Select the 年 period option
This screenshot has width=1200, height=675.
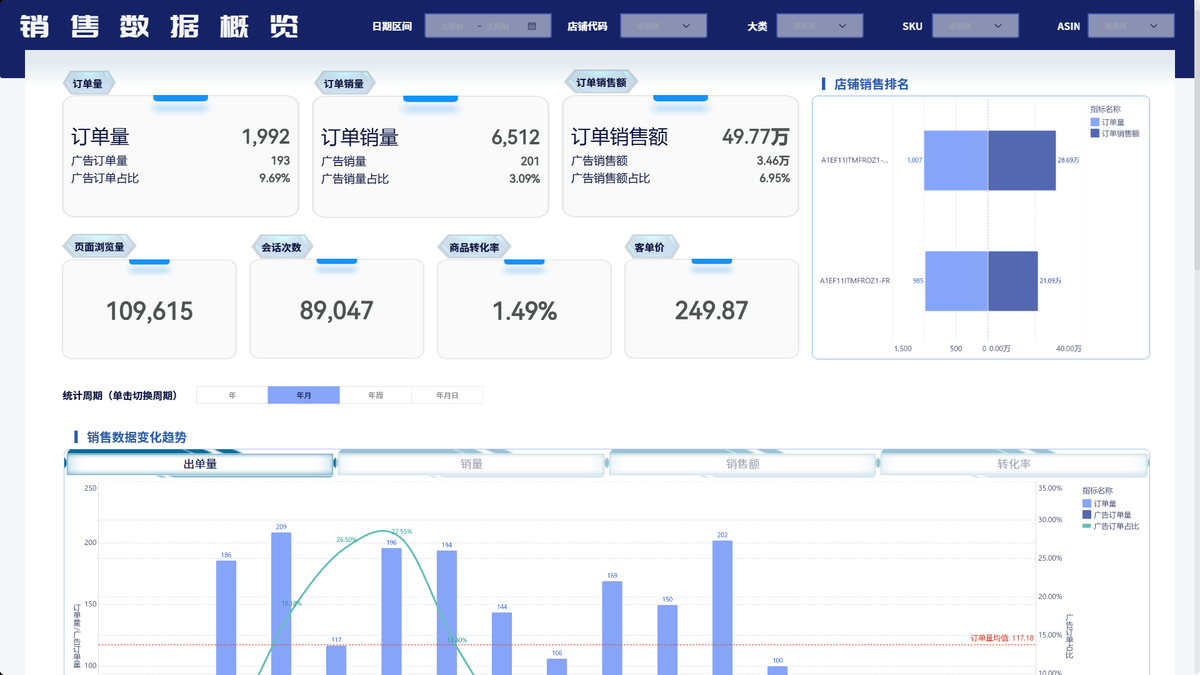[x=232, y=395]
